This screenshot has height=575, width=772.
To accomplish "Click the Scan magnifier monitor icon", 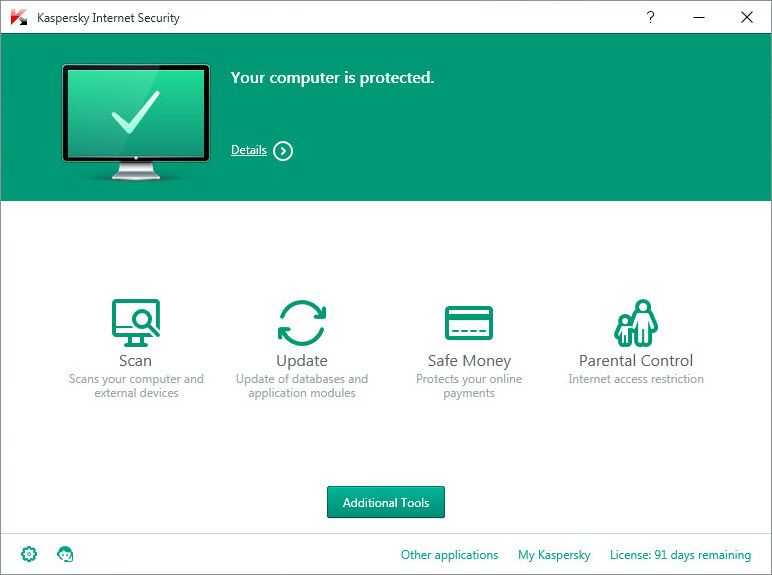I will point(136,322).
